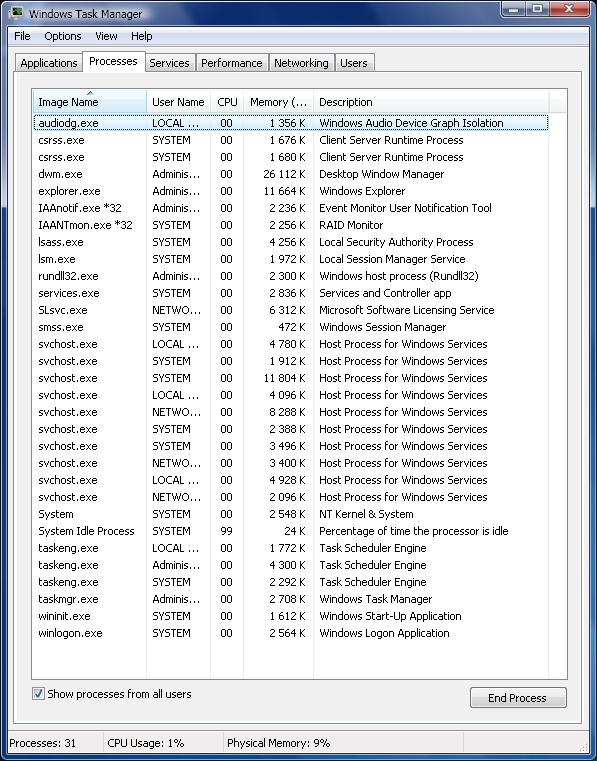Select the NT Kernel & System row
This screenshot has width=597, height=761.
pyautogui.click(x=291, y=513)
